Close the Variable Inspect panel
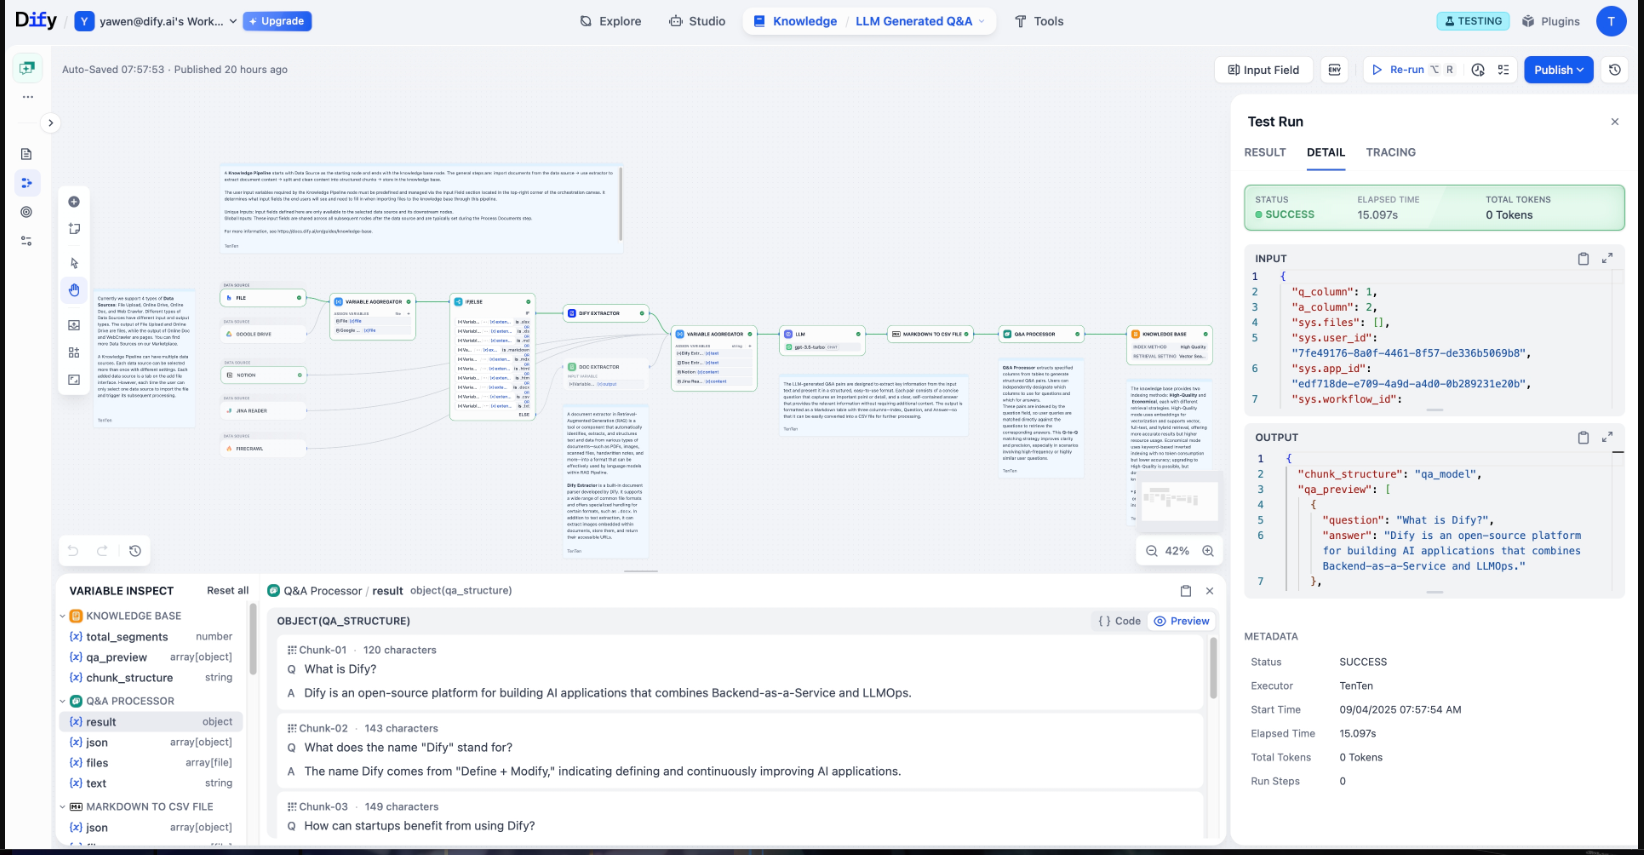The height and width of the screenshot is (855, 1644). (1209, 591)
